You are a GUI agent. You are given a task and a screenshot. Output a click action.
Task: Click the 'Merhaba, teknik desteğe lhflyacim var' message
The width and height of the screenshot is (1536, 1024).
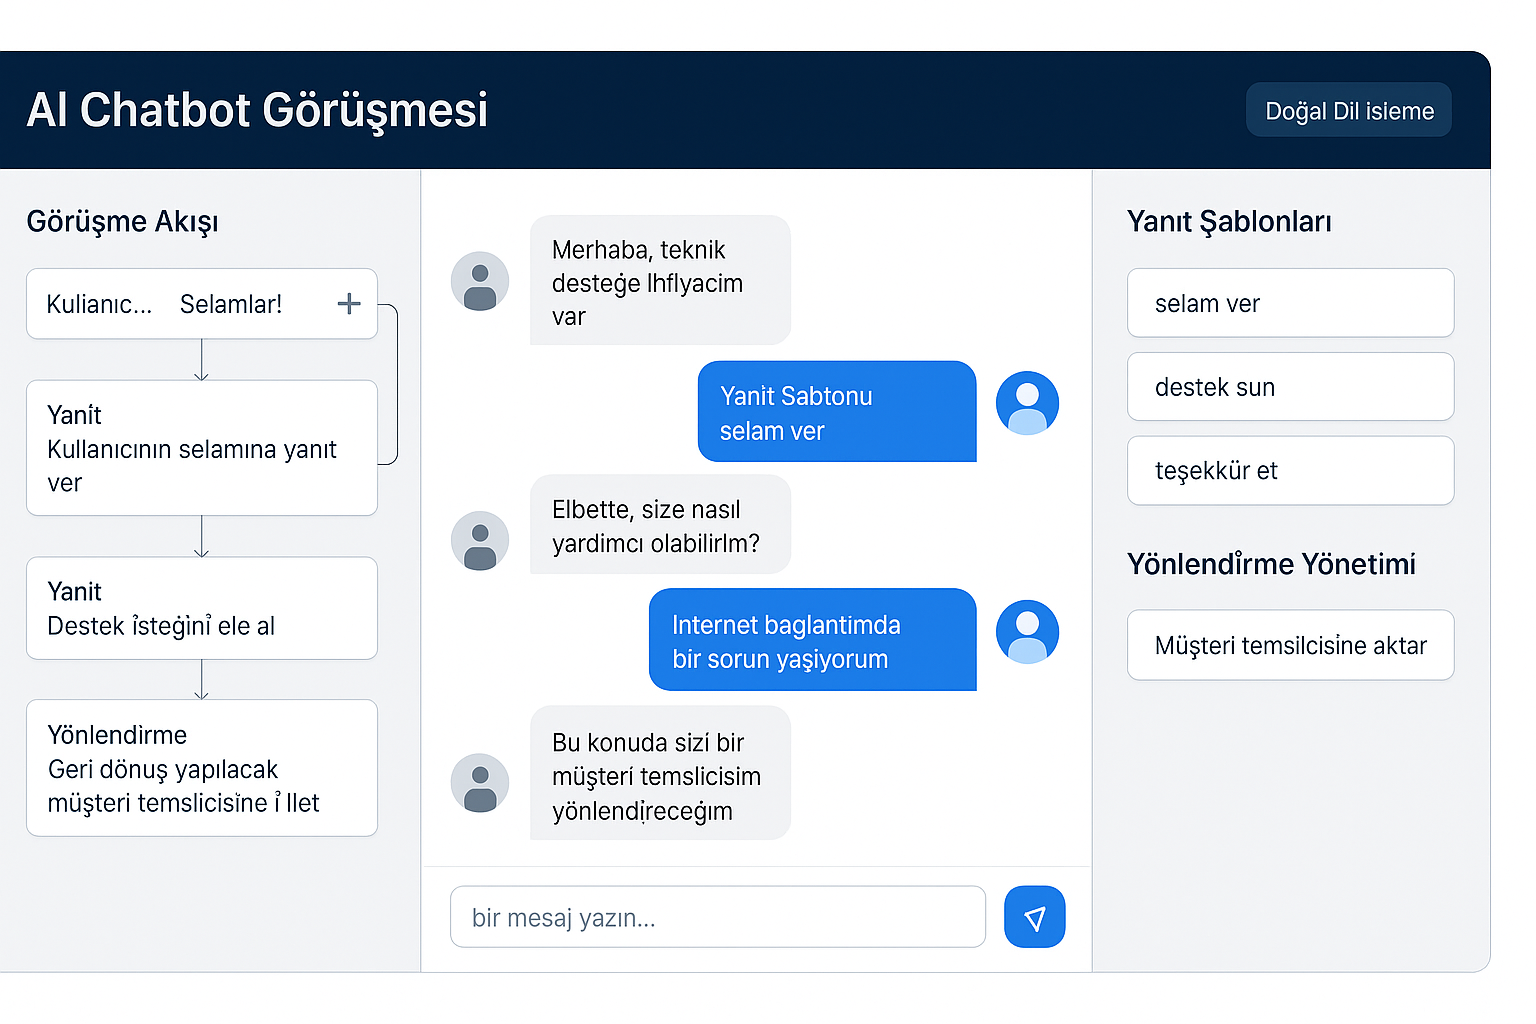(x=660, y=281)
